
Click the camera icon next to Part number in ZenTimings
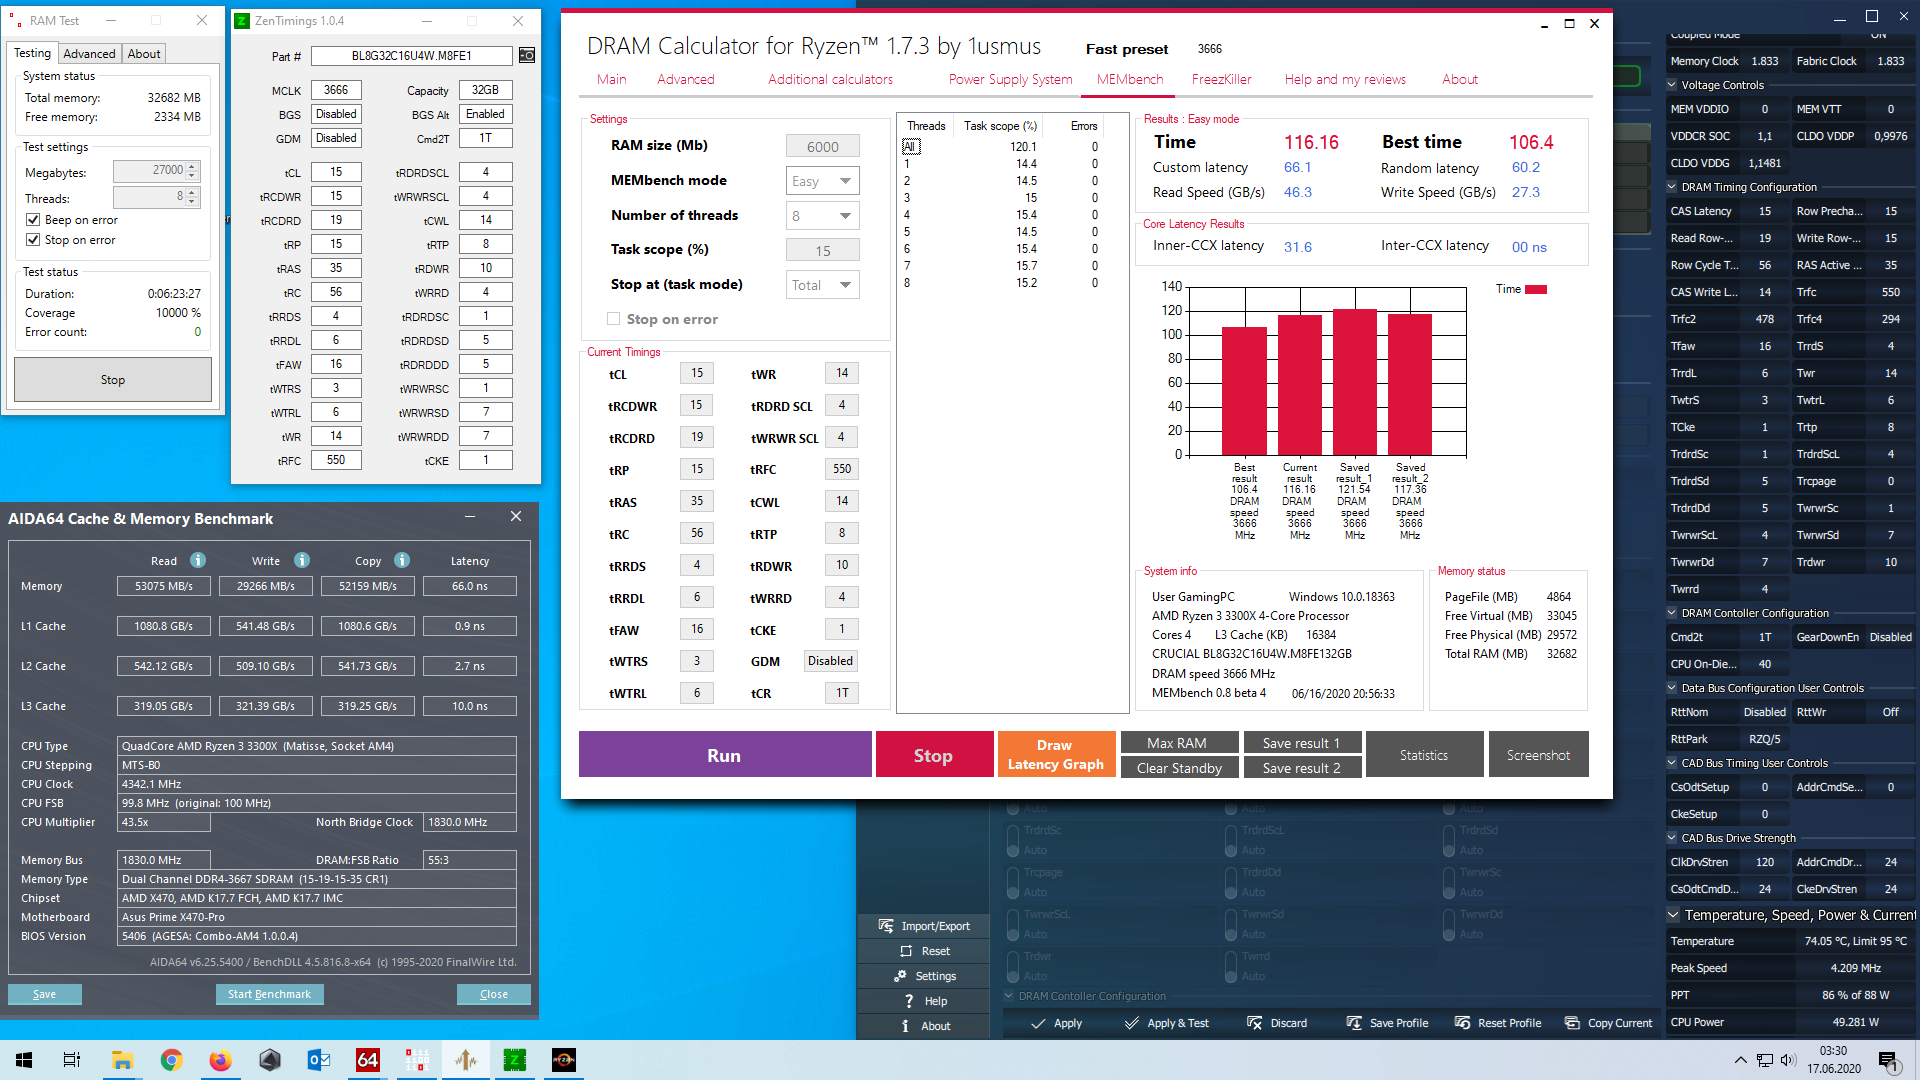tap(525, 56)
